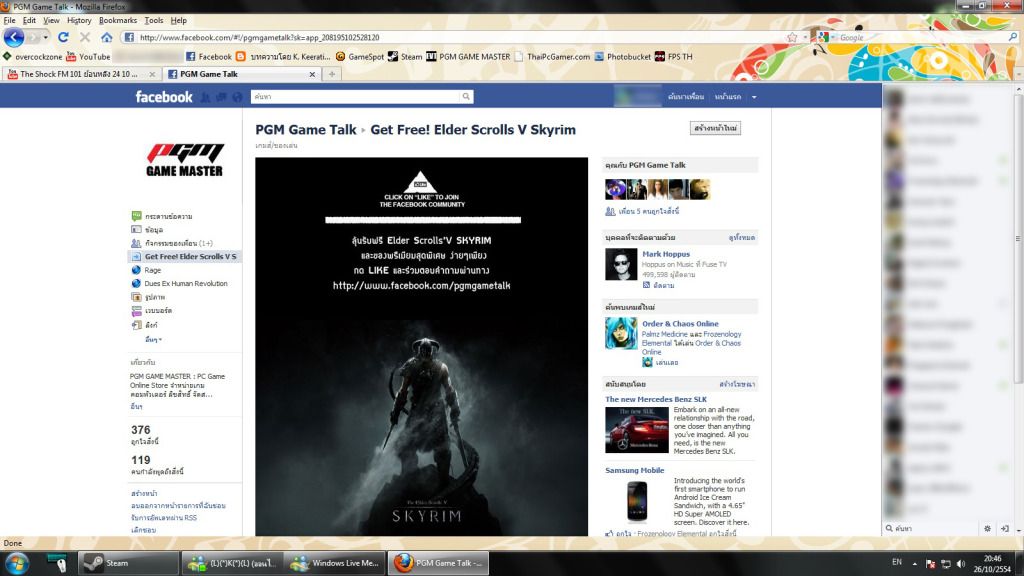Viewport: 1024px width, 576px height.
Task: Open Facebook messages icon in the blue bar
Action: 220,97
